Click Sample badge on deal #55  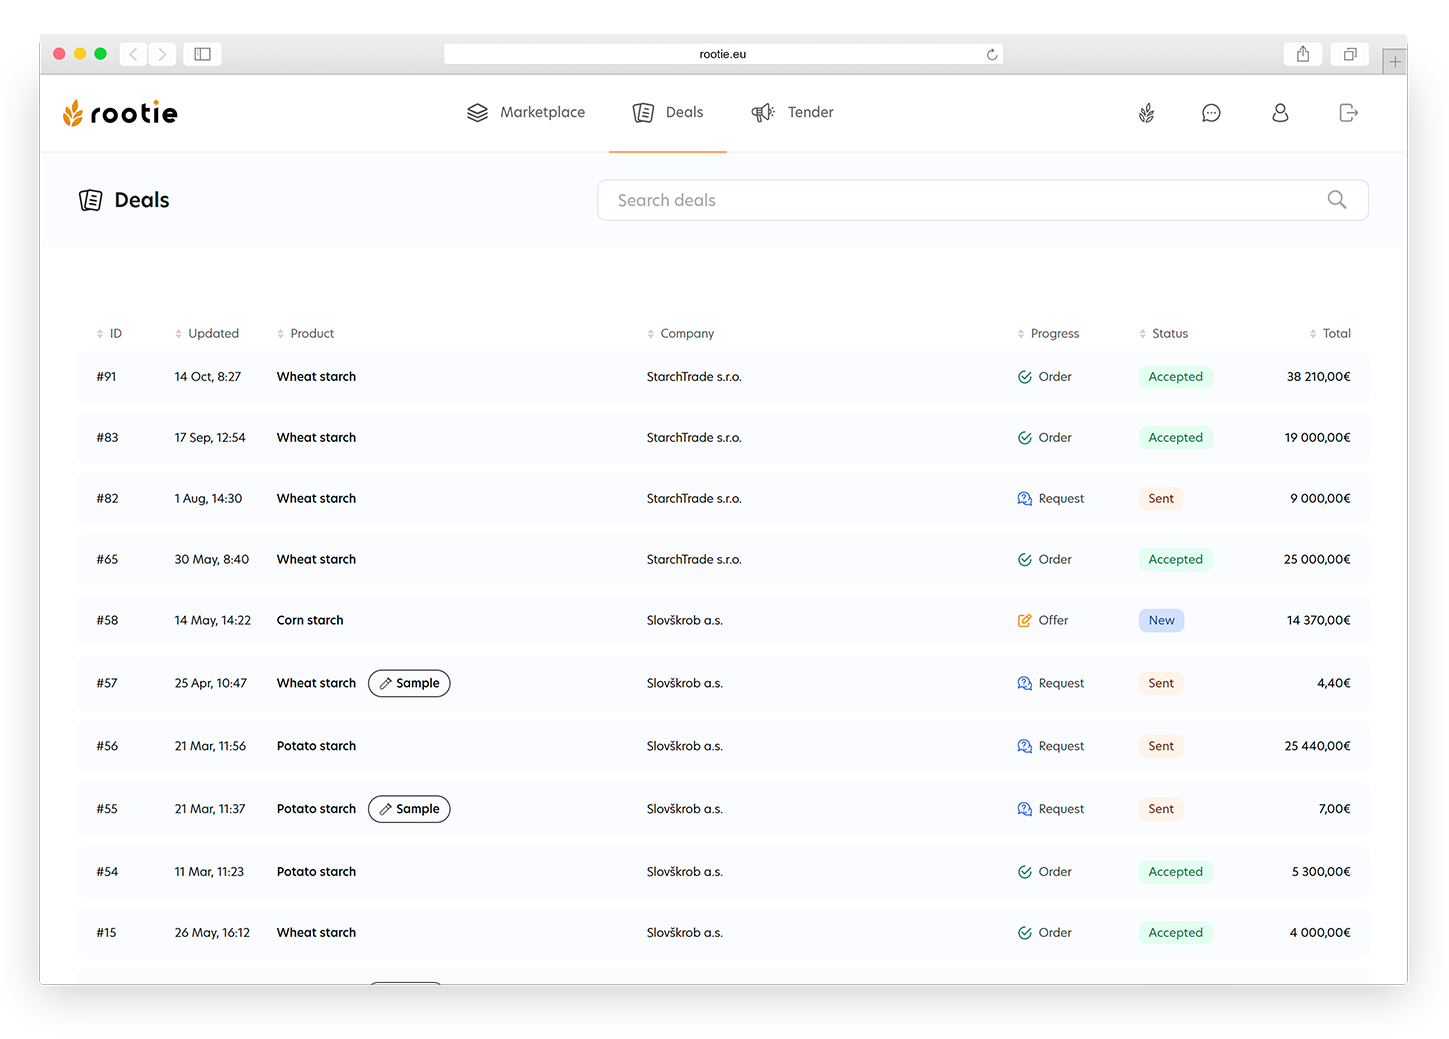click(409, 809)
